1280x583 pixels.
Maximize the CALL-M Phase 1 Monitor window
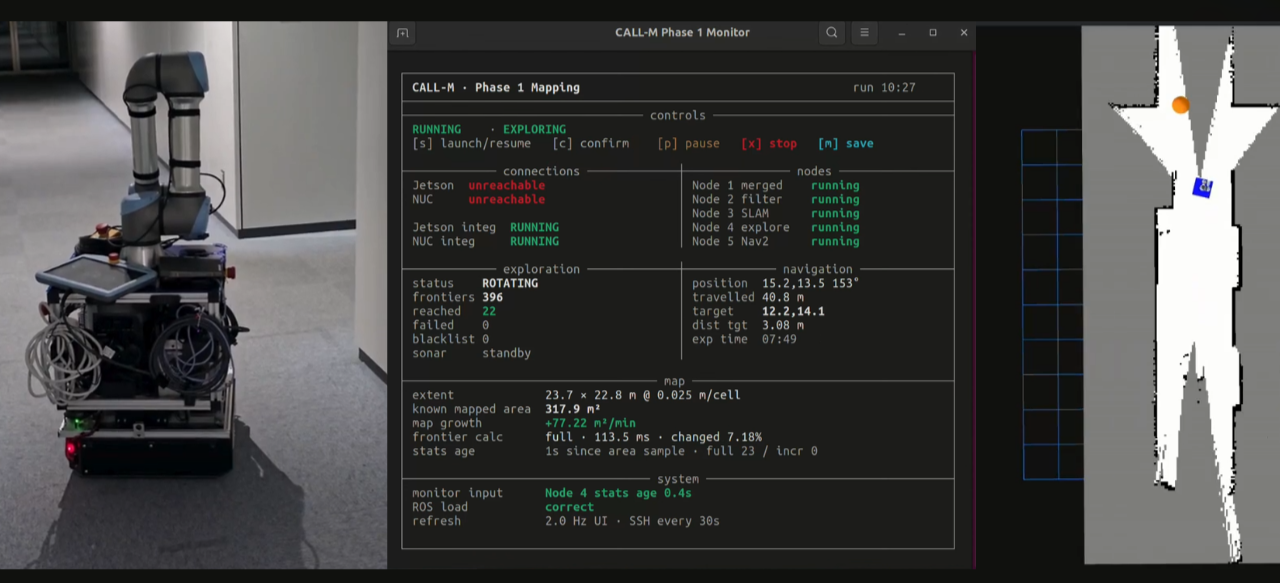[933, 33]
